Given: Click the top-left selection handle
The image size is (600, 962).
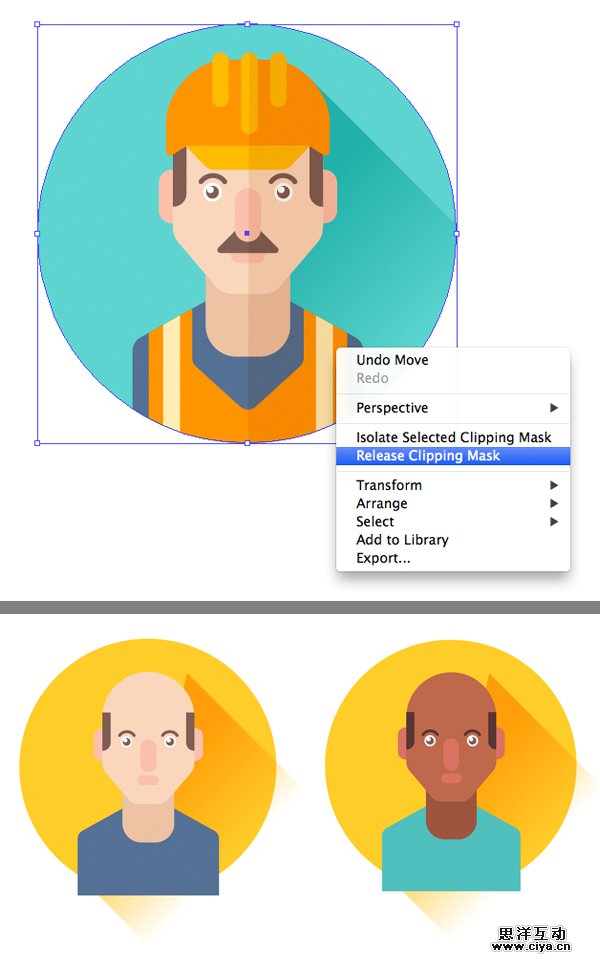Looking at the screenshot, I should [37, 25].
